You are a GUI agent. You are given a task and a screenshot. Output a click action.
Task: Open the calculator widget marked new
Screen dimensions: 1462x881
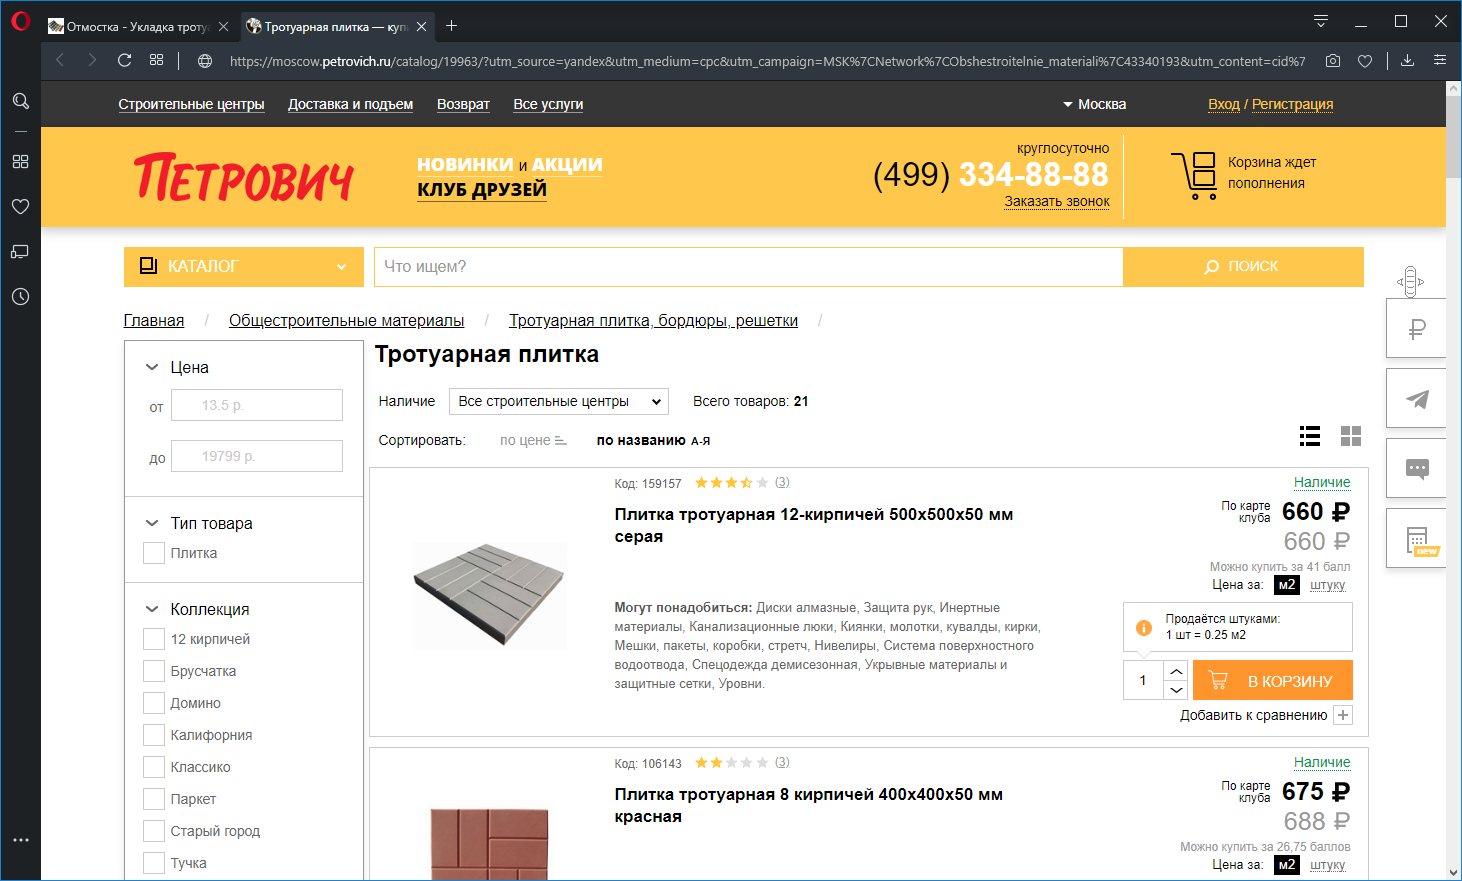(x=1416, y=538)
